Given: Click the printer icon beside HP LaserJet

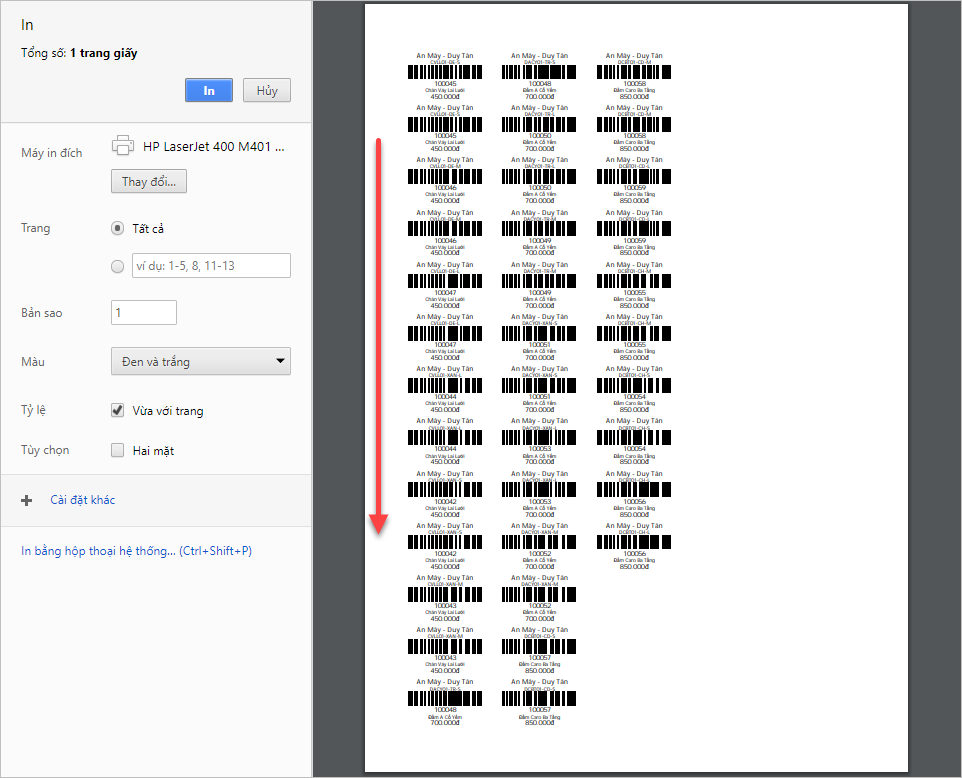Looking at the screenshot, I should [123, 145].
